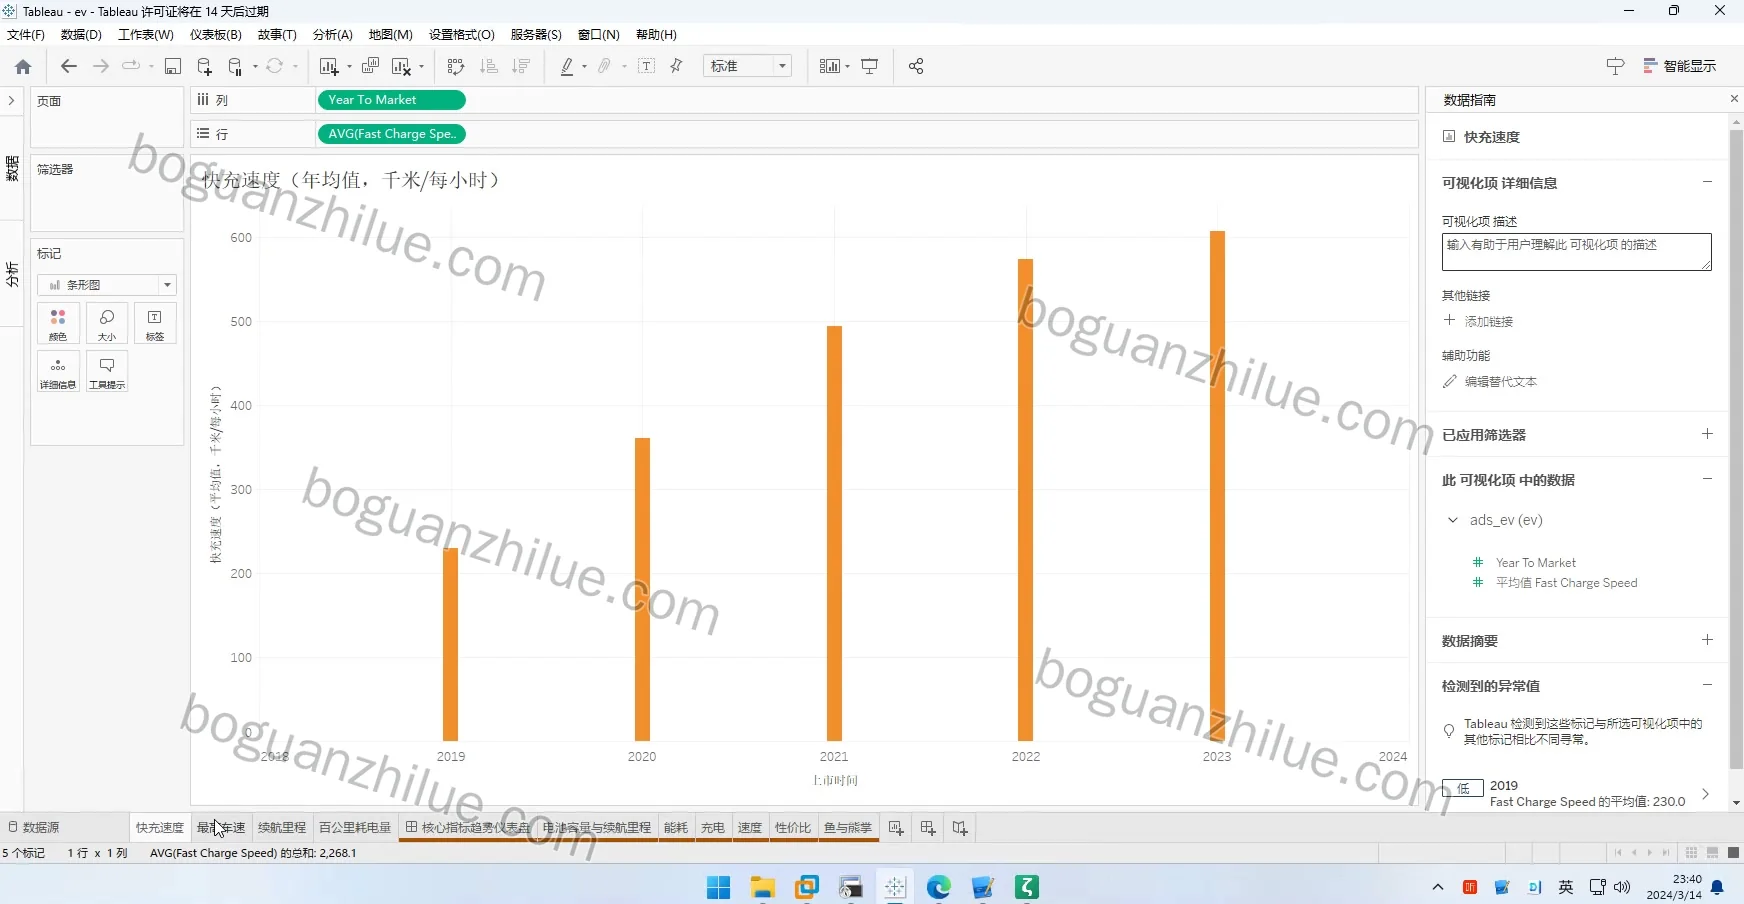
Task: Open mark type dropdown showing 条形图
Action: (107, 285)
